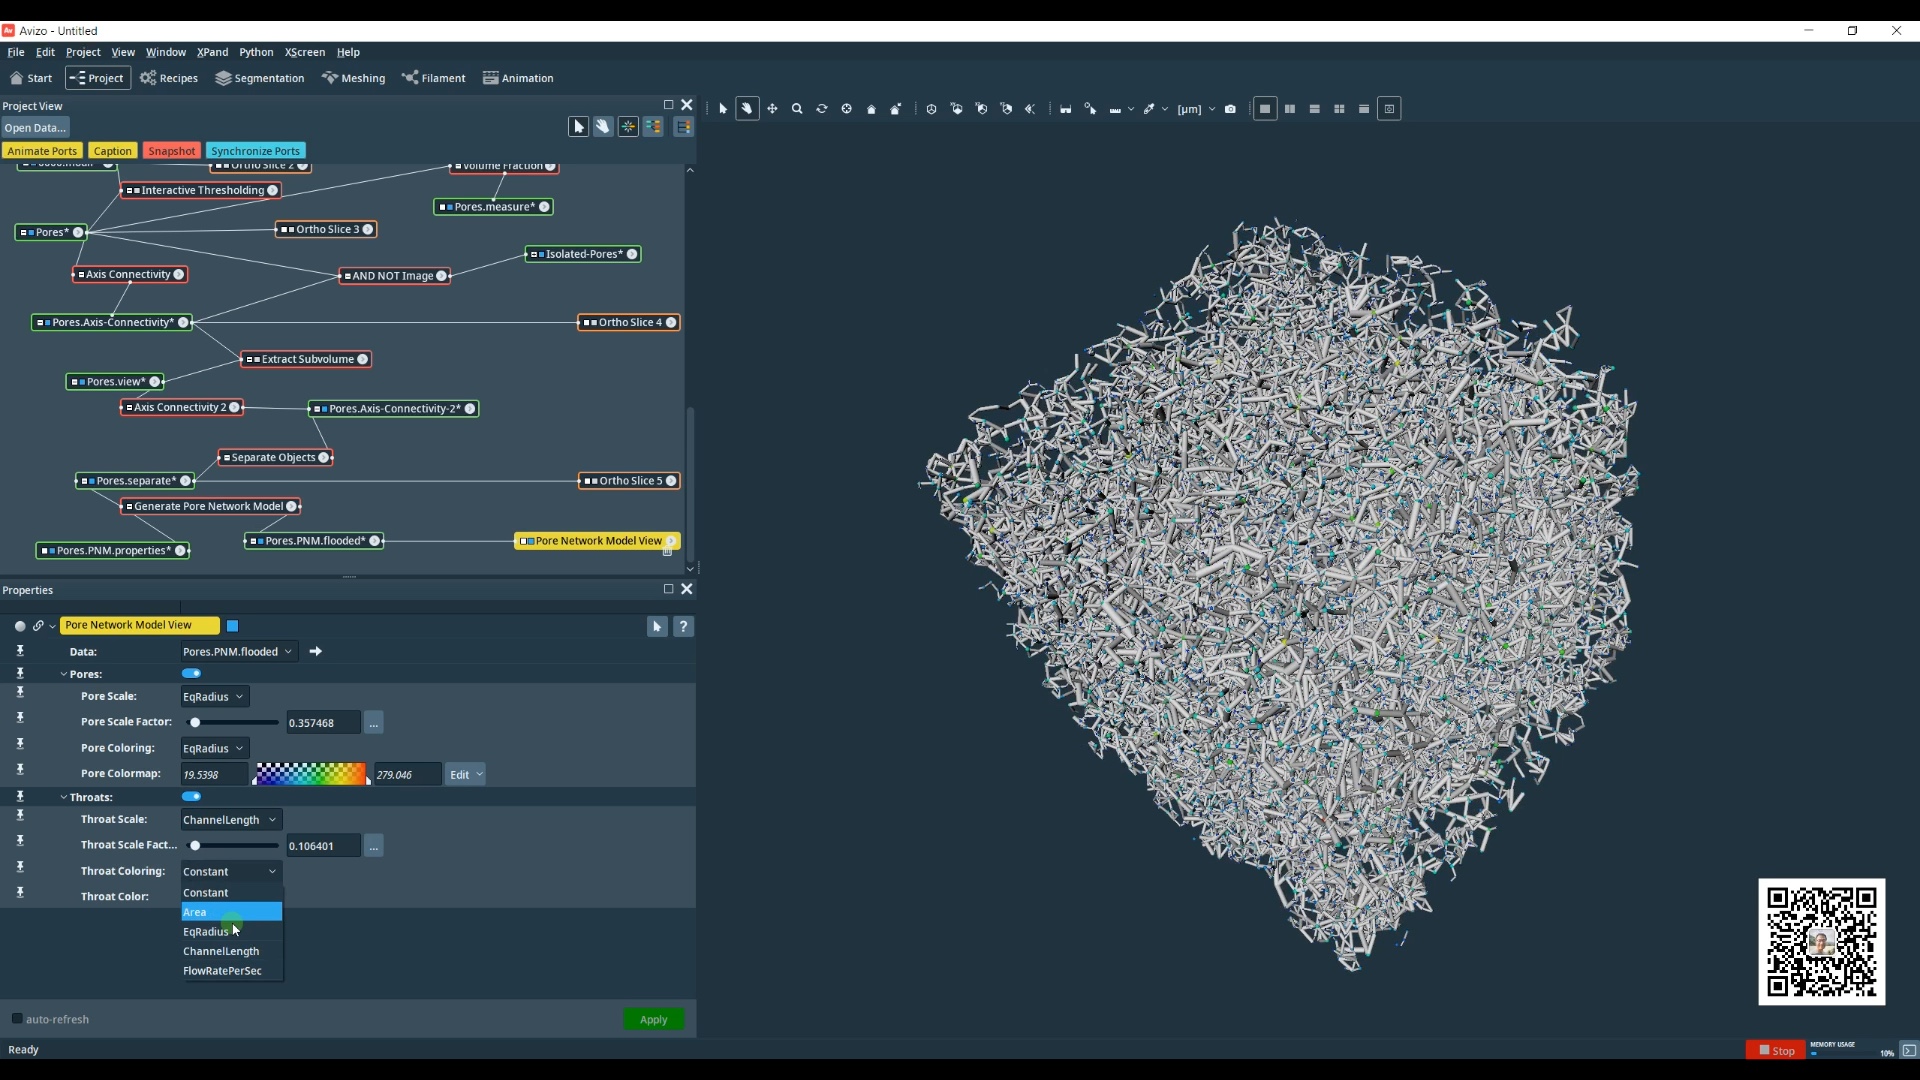1920x1080 pixels.
Task: Open the Python menu
Action: click(x=256, y=52)
